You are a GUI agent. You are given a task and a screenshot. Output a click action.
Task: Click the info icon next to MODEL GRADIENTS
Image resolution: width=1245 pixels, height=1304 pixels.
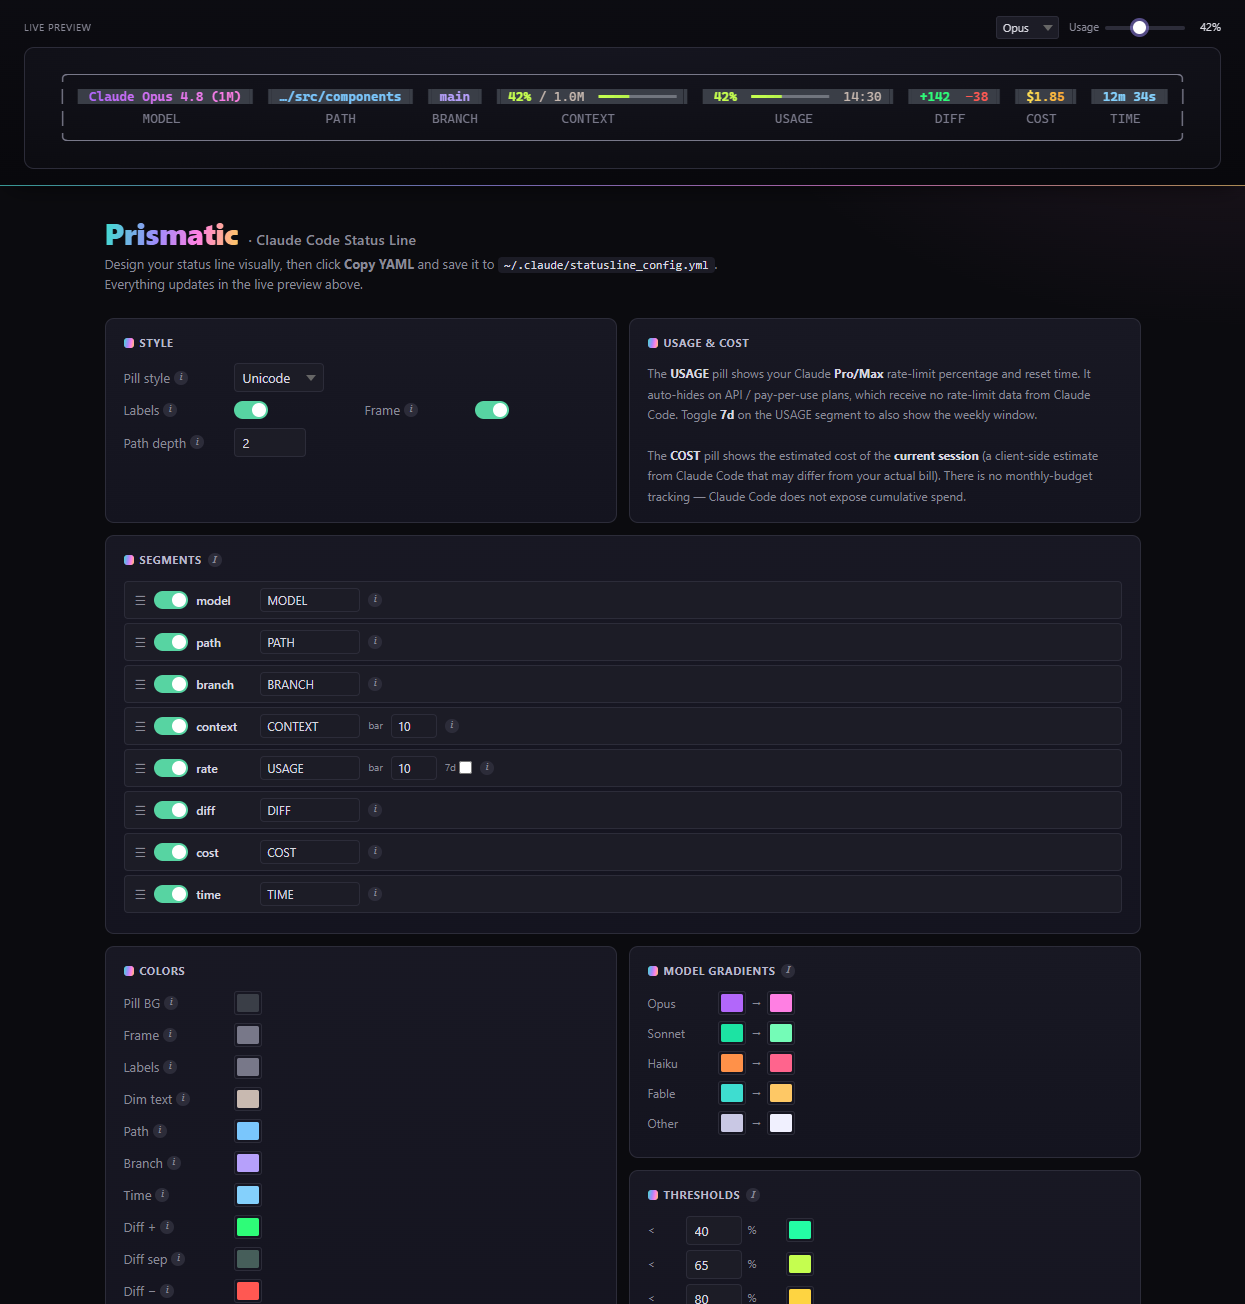788,970
